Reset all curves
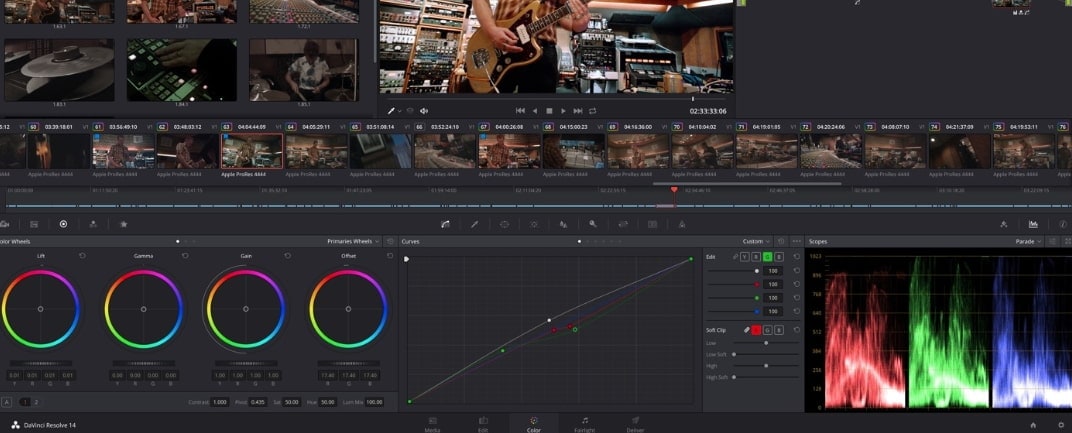Viewport: 1072px width, 433px height. (x=781, y=241)
